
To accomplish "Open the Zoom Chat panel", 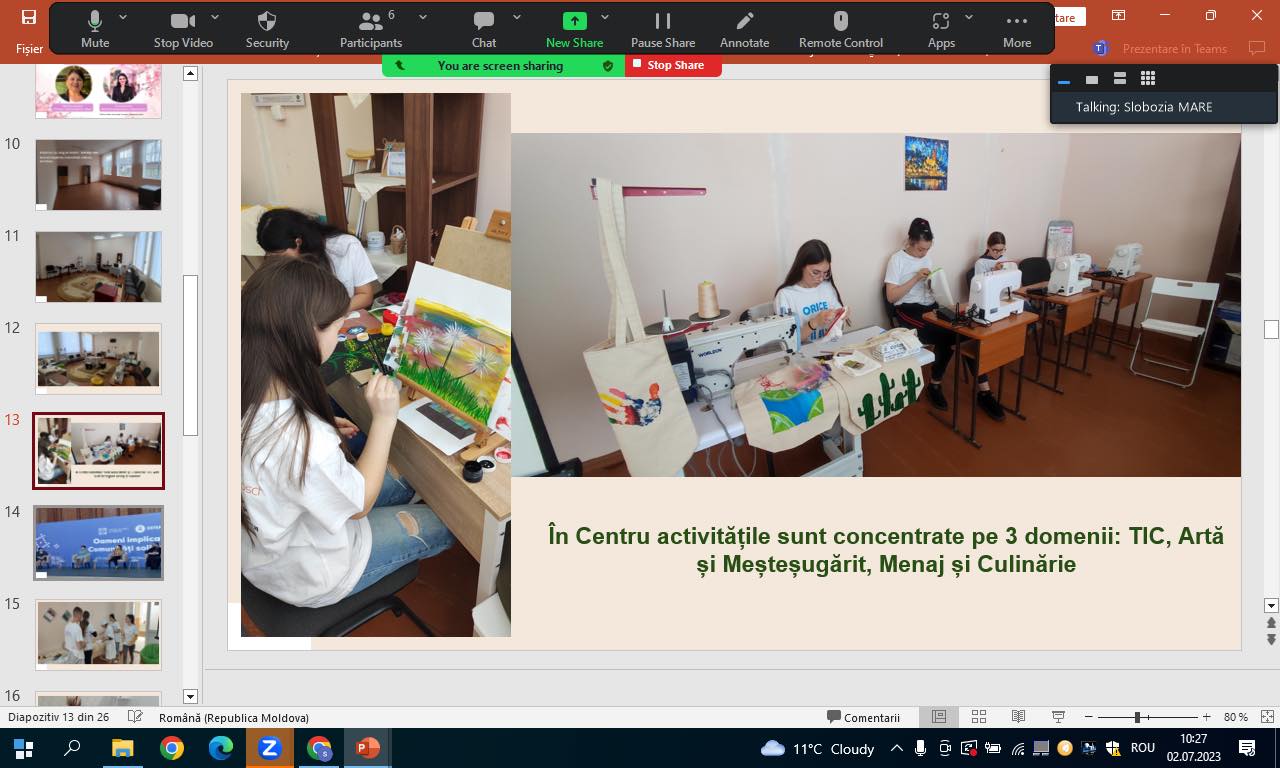I will (x=484, y=29).
